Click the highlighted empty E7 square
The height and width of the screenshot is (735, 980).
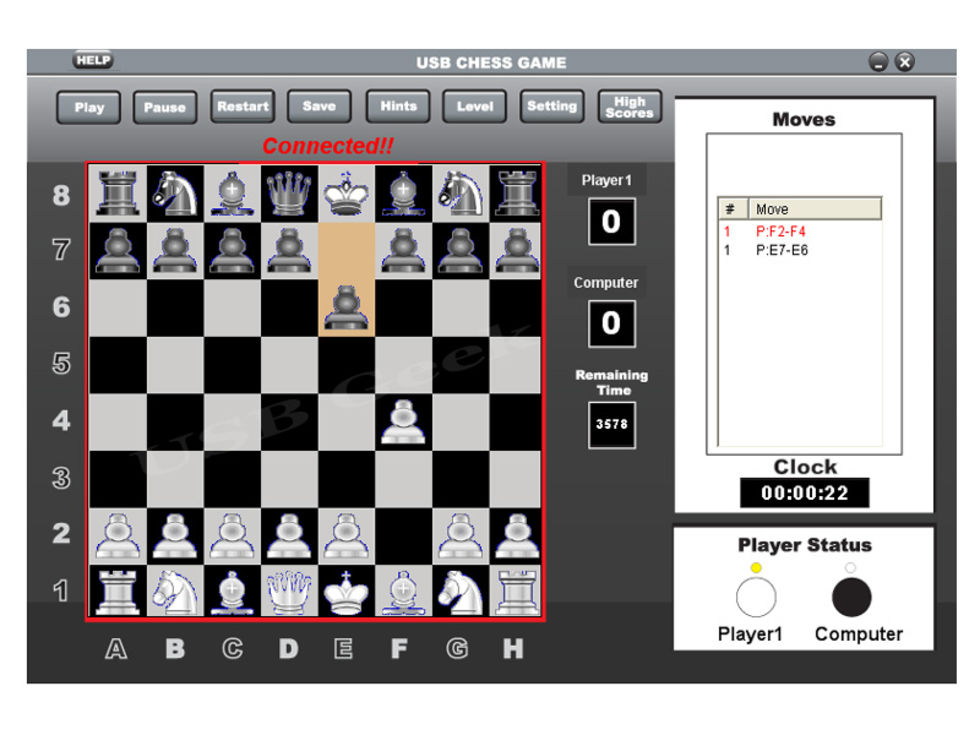pos(346,251)
